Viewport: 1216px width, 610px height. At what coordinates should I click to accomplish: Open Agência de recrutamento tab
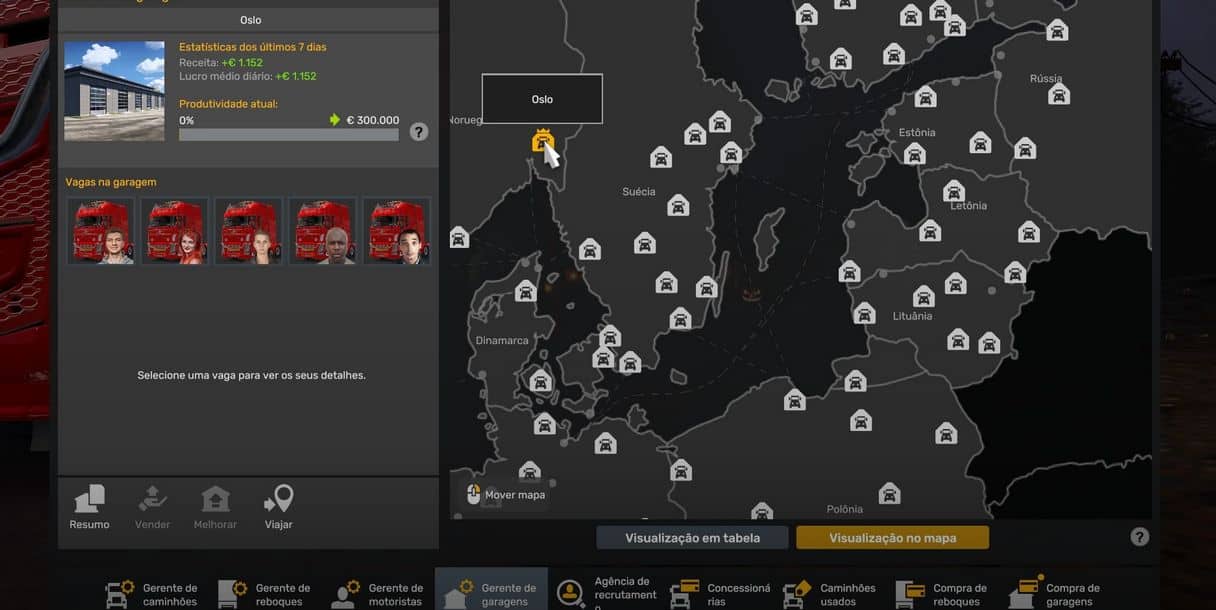(x=606, y=593)
